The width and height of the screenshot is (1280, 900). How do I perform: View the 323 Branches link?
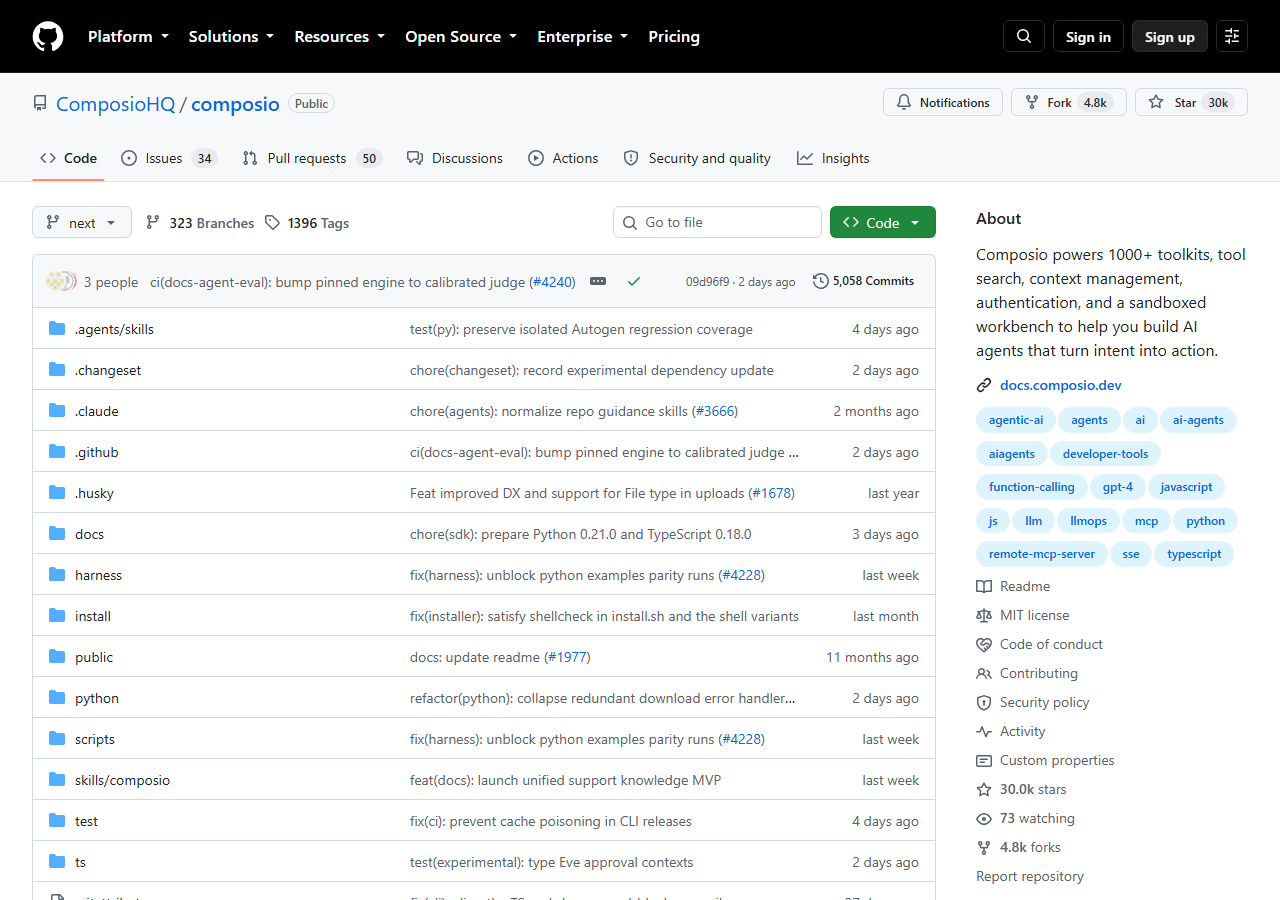(x=200, y=223)
